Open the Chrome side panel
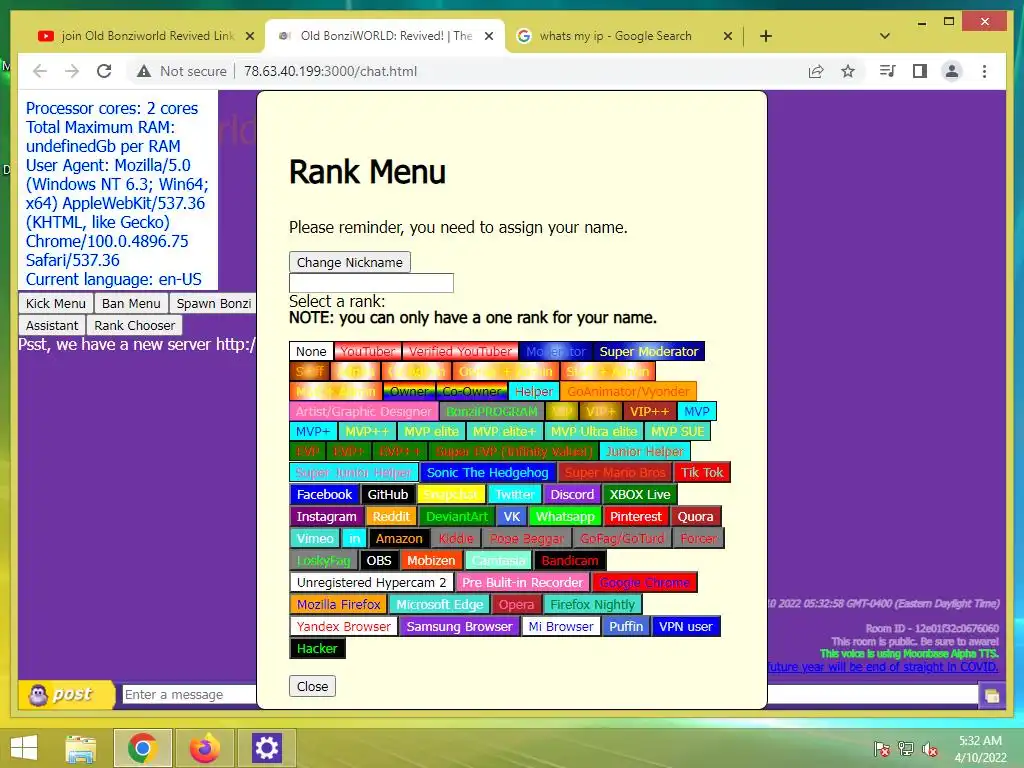This screenshot has height=768, width=1024. tap(920, 71)
